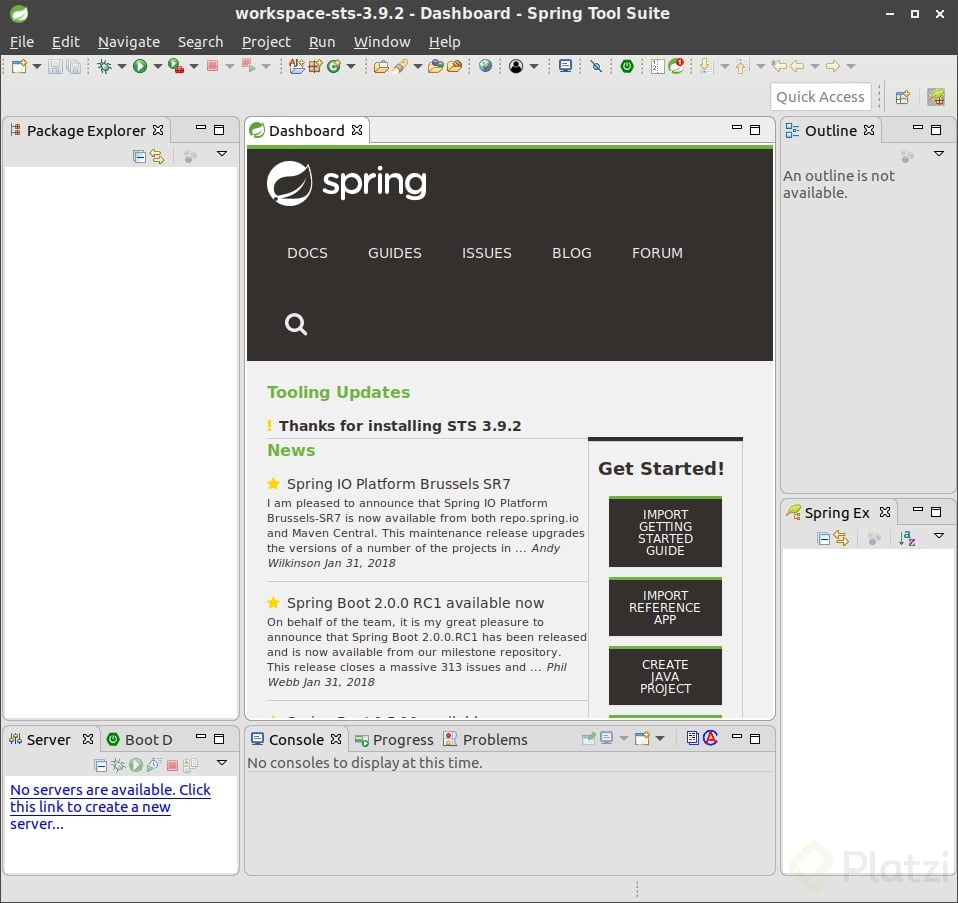This screenshot has width=958, height=903.
Task: Open dropdown arrow next to New wizard icon
Action: [x=37, y=66]
